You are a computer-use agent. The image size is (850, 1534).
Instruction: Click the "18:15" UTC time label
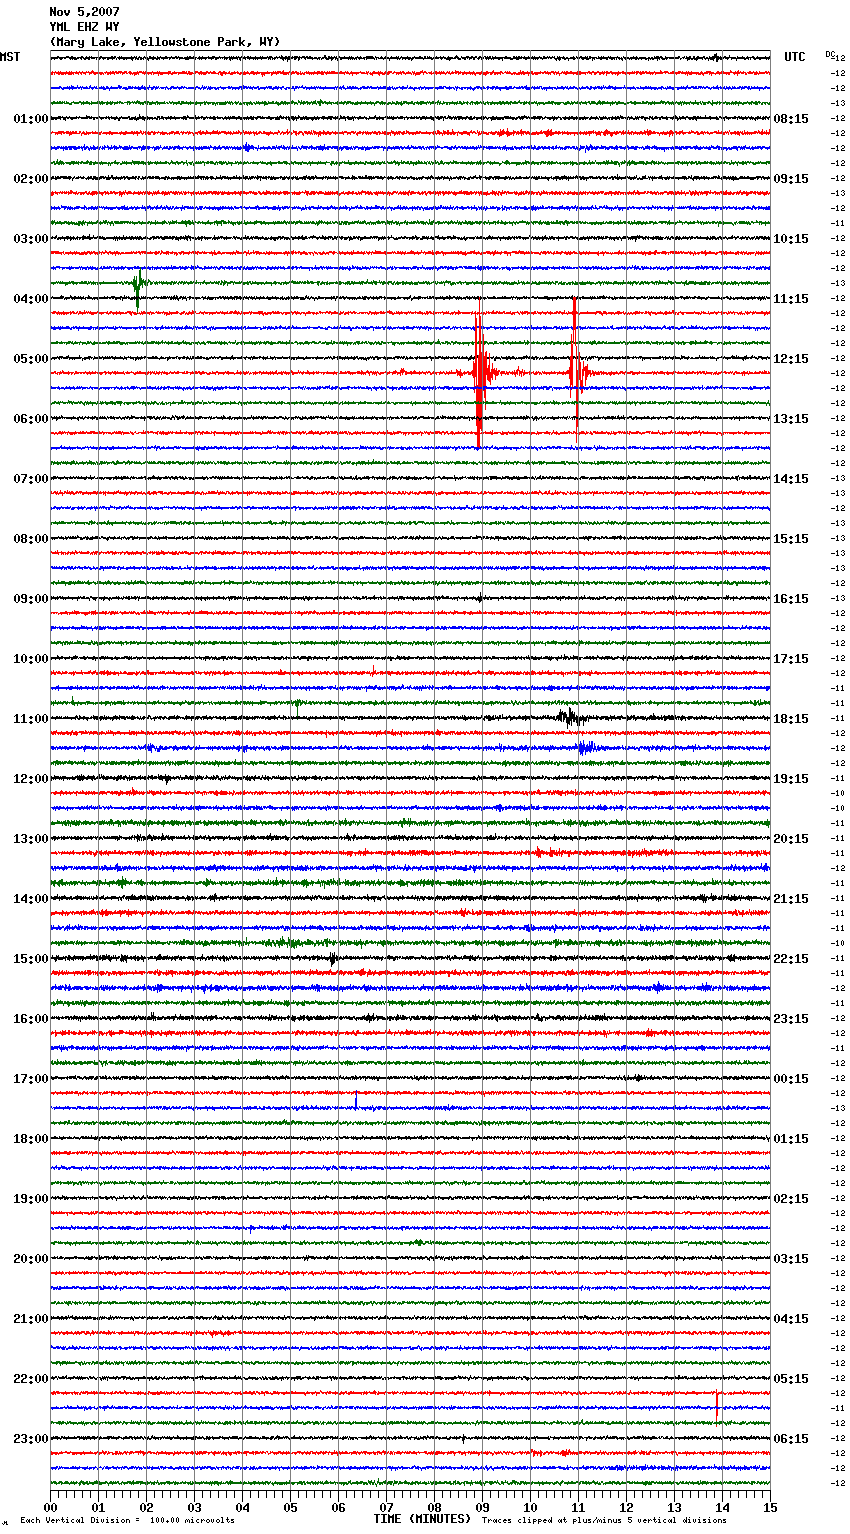coord(791,719)
